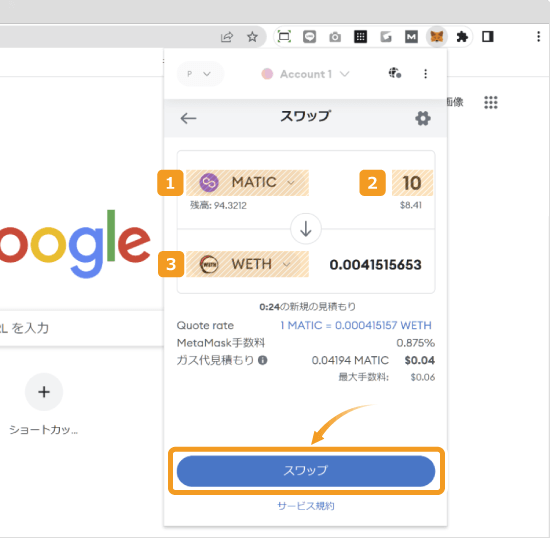Image resolution: width=550 pixels, height=538 pixels.
Task: Bookmark this page with the star icon
Action: coord(252,36)
